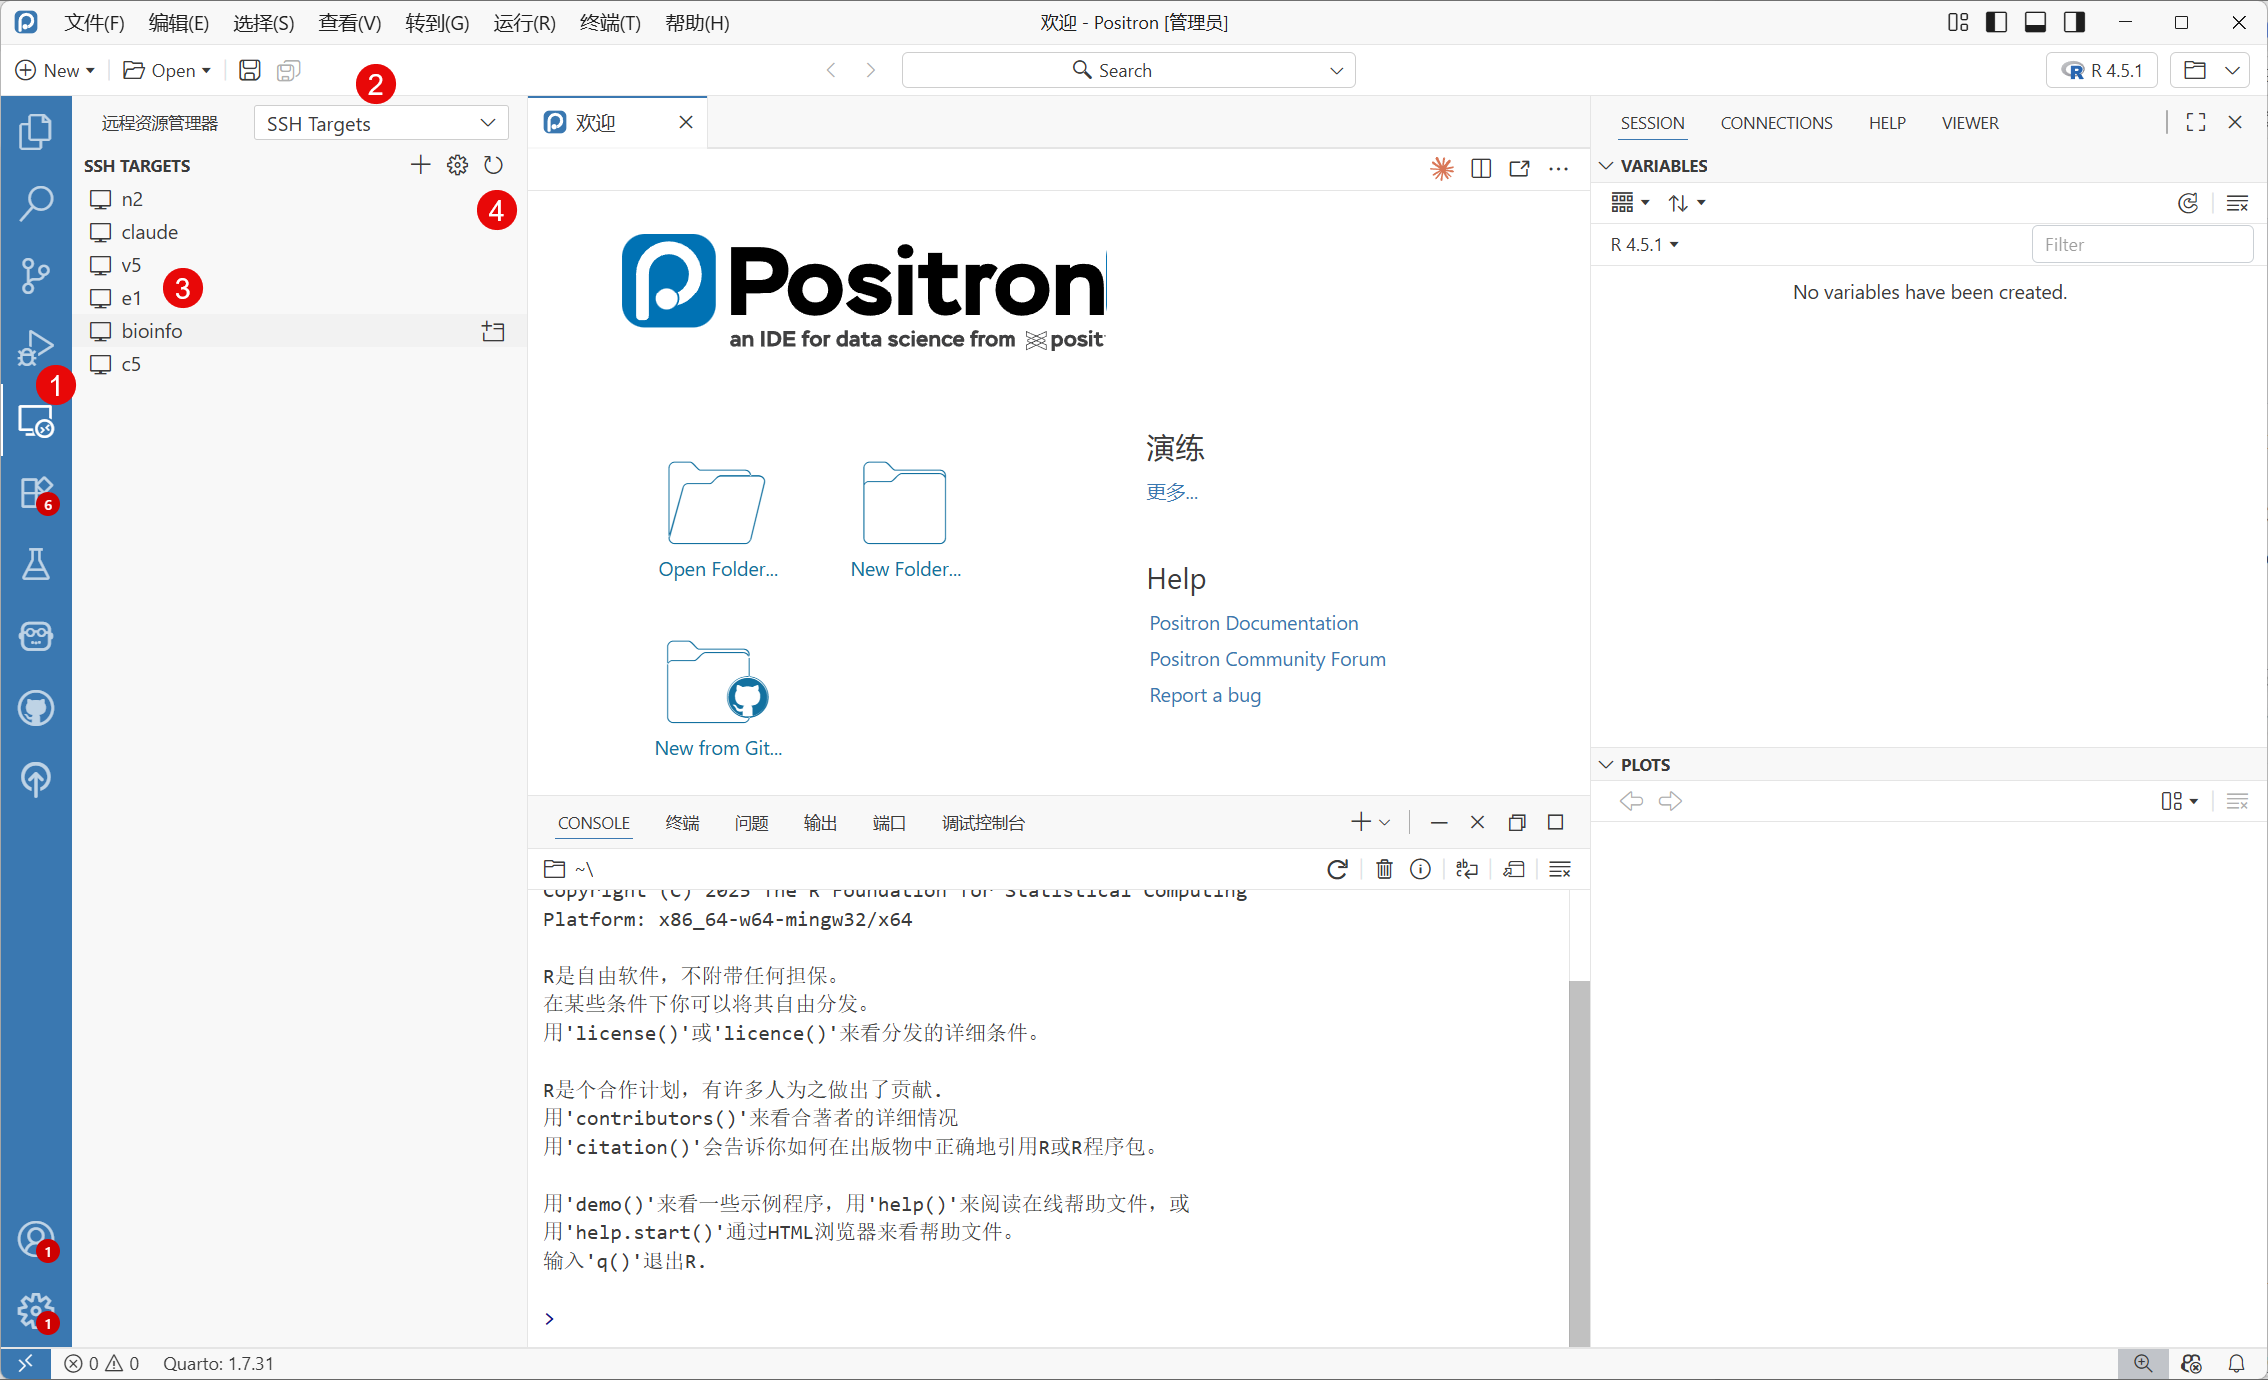Open notifications bell in status bar
2268x1380 pixels.
pos(2237,1363)
